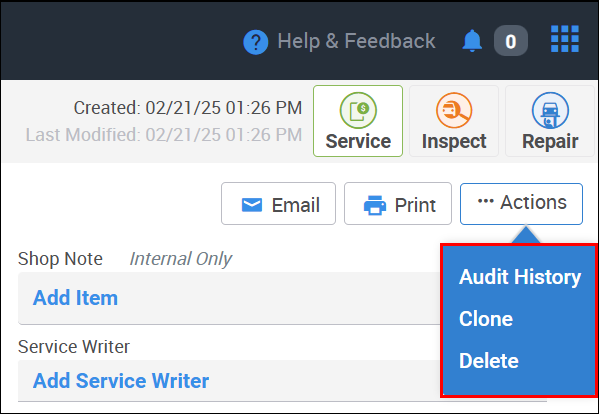The image size is (599, 414).
Task: Choose Delete from the Actions menu
Action: (489, 361)
